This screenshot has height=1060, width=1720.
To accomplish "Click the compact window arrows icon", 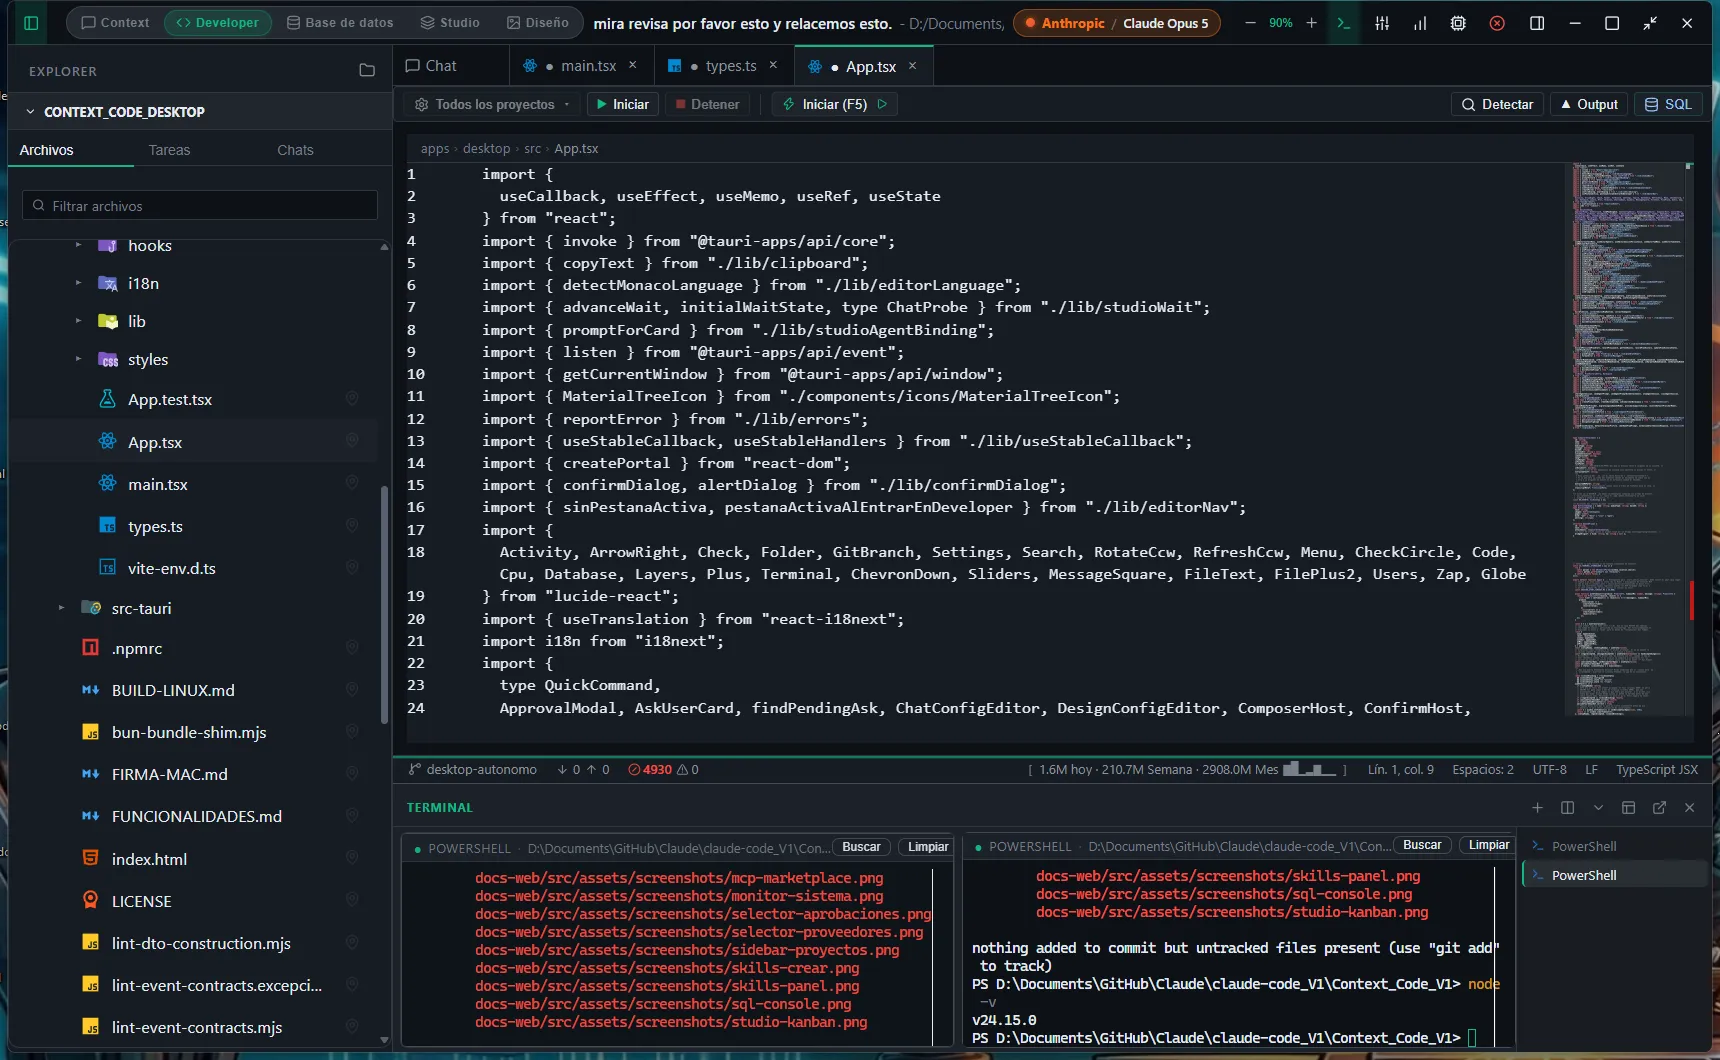I will (1650, 23).
